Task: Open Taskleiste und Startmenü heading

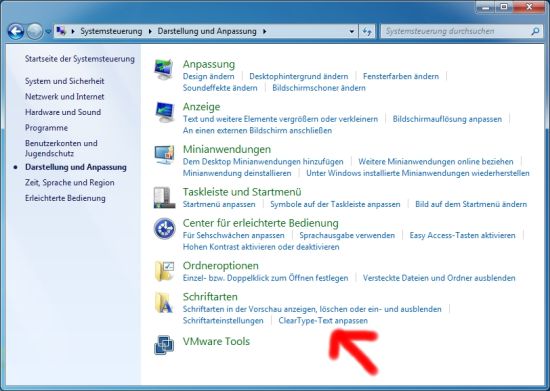Action: 242,192
